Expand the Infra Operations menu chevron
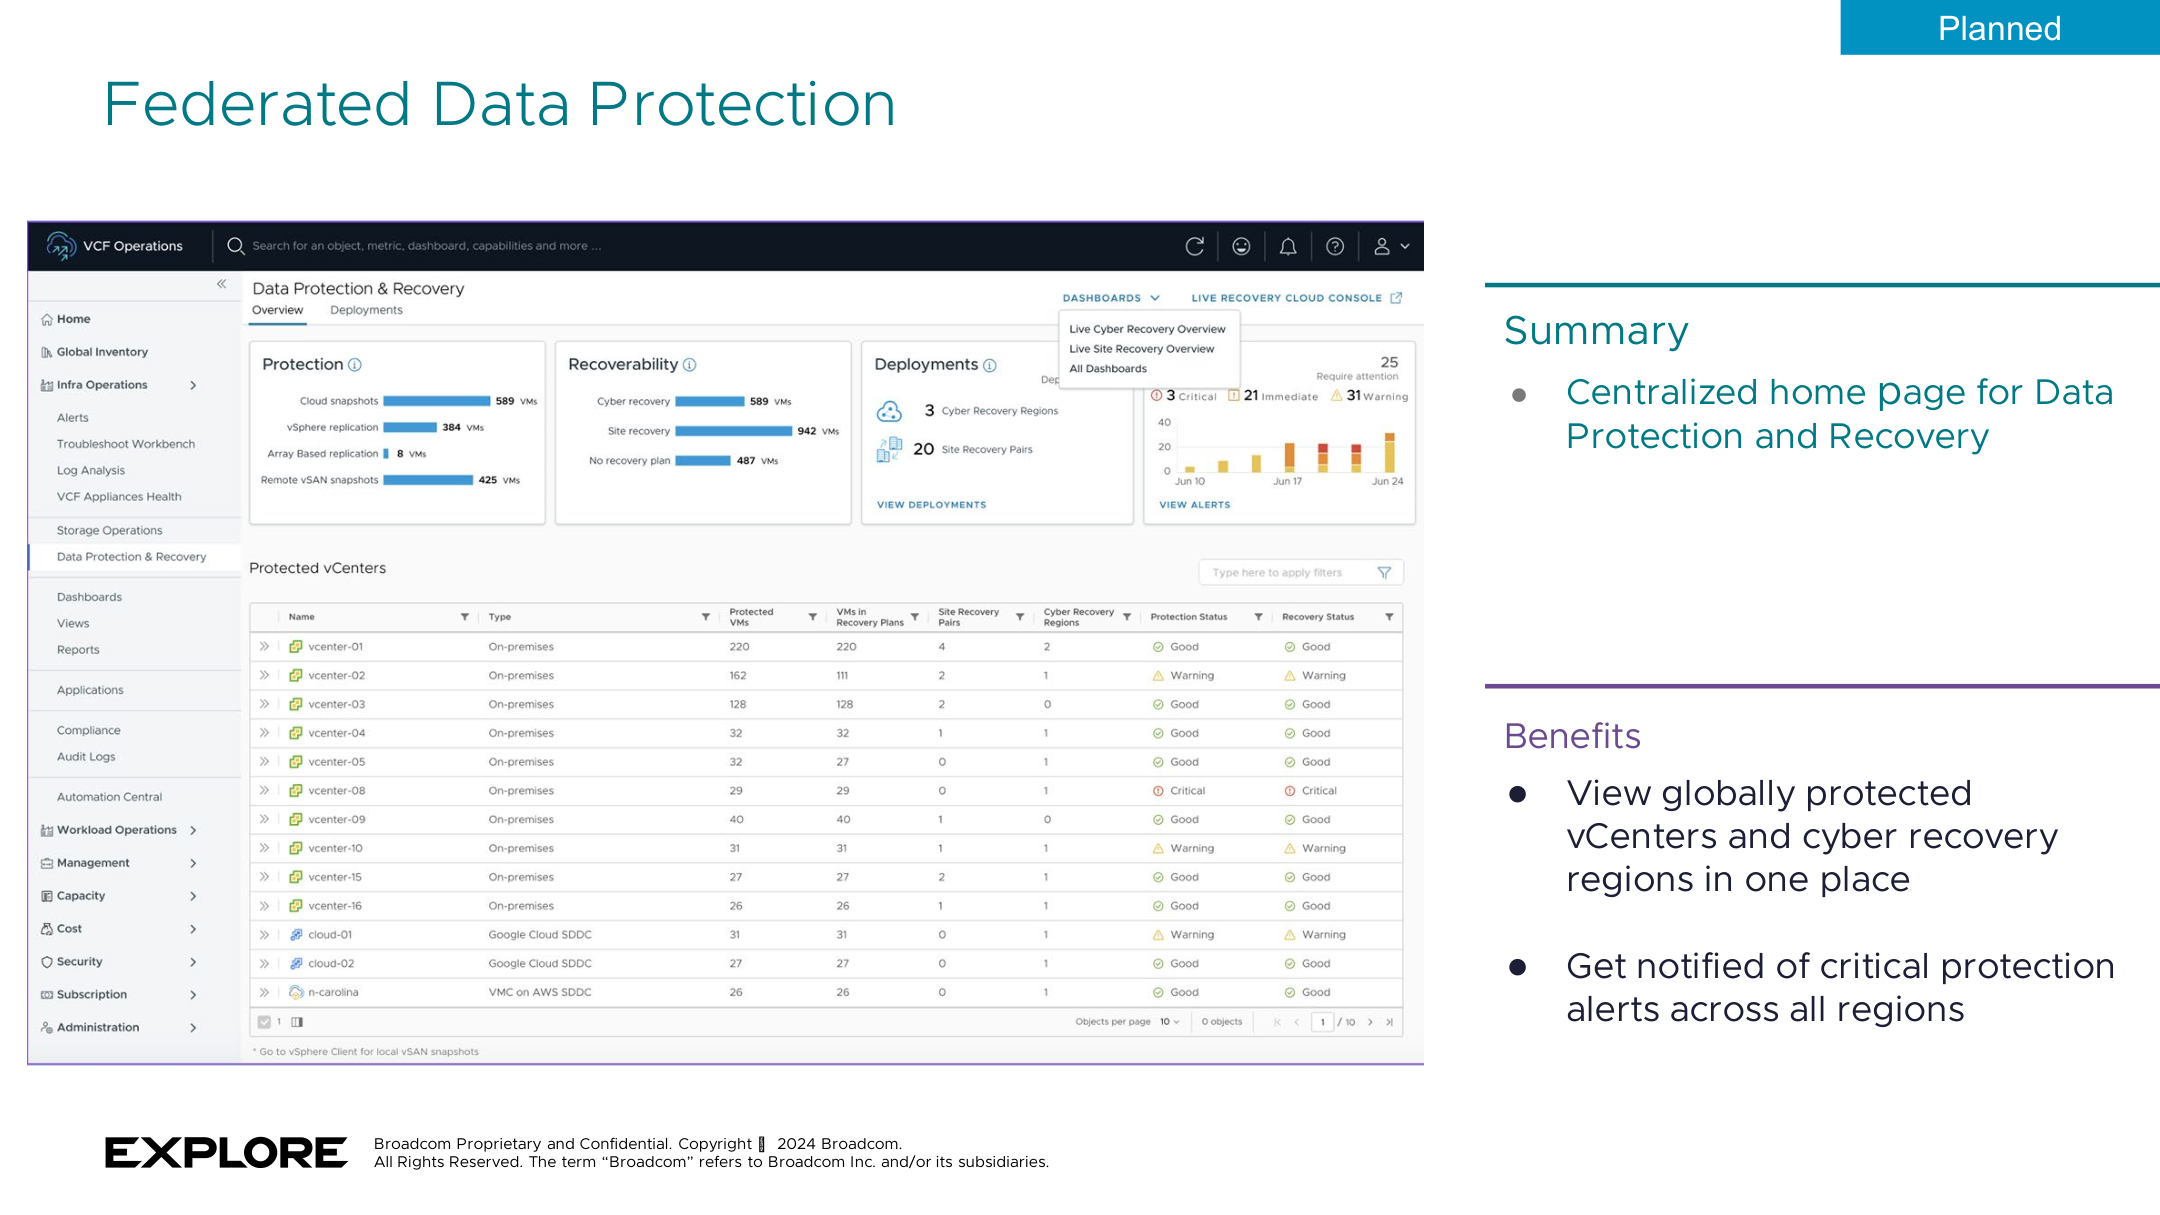2160x1215 pixels. (199, 384)
